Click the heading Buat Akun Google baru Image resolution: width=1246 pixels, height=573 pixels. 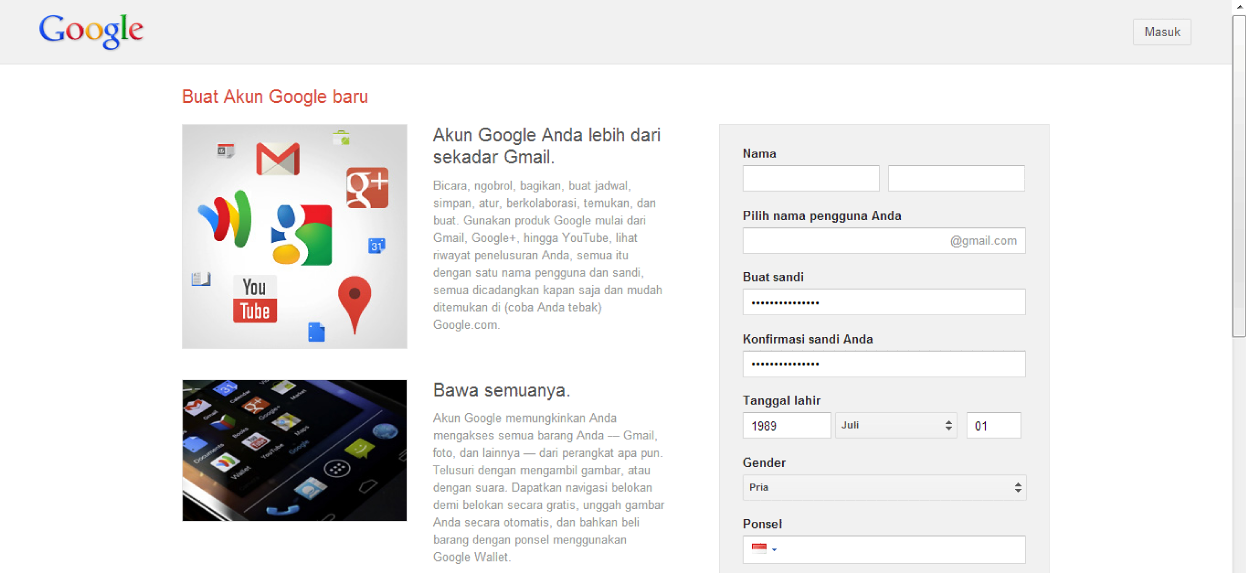(275, 97)
